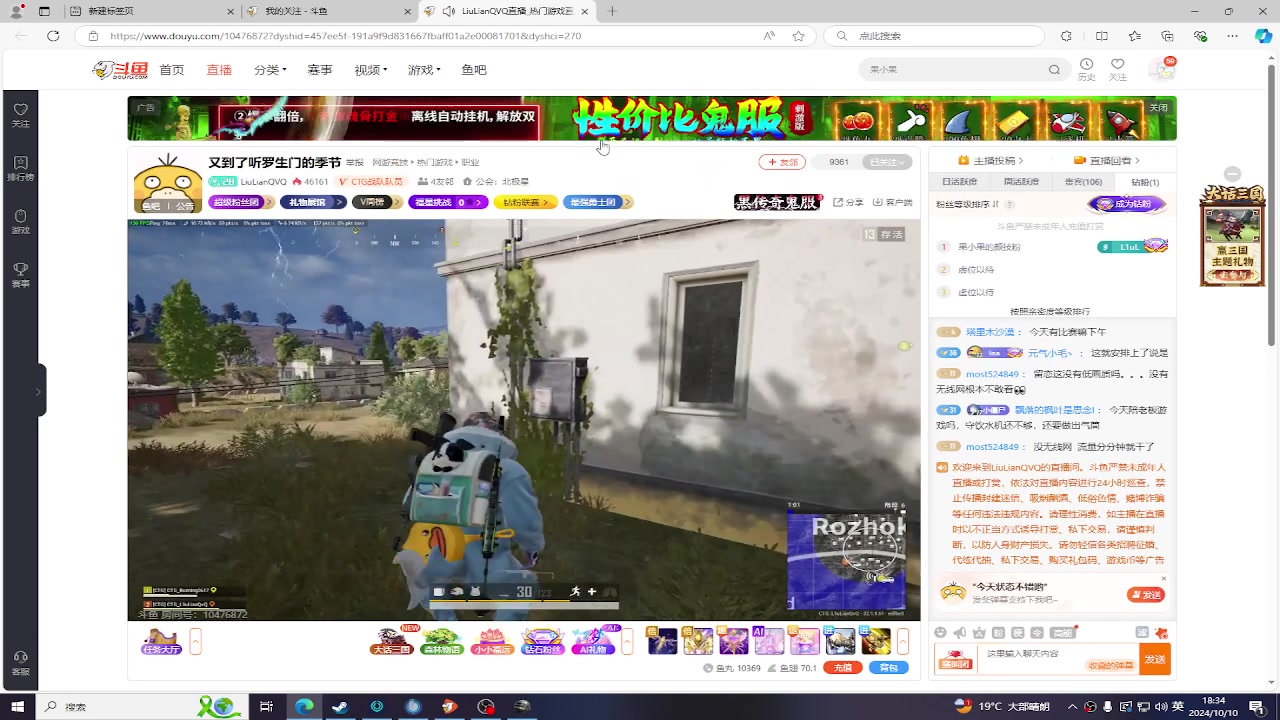Expand the 分类 dropdown in navigation

pyautogui.click(x=270, y=70)
